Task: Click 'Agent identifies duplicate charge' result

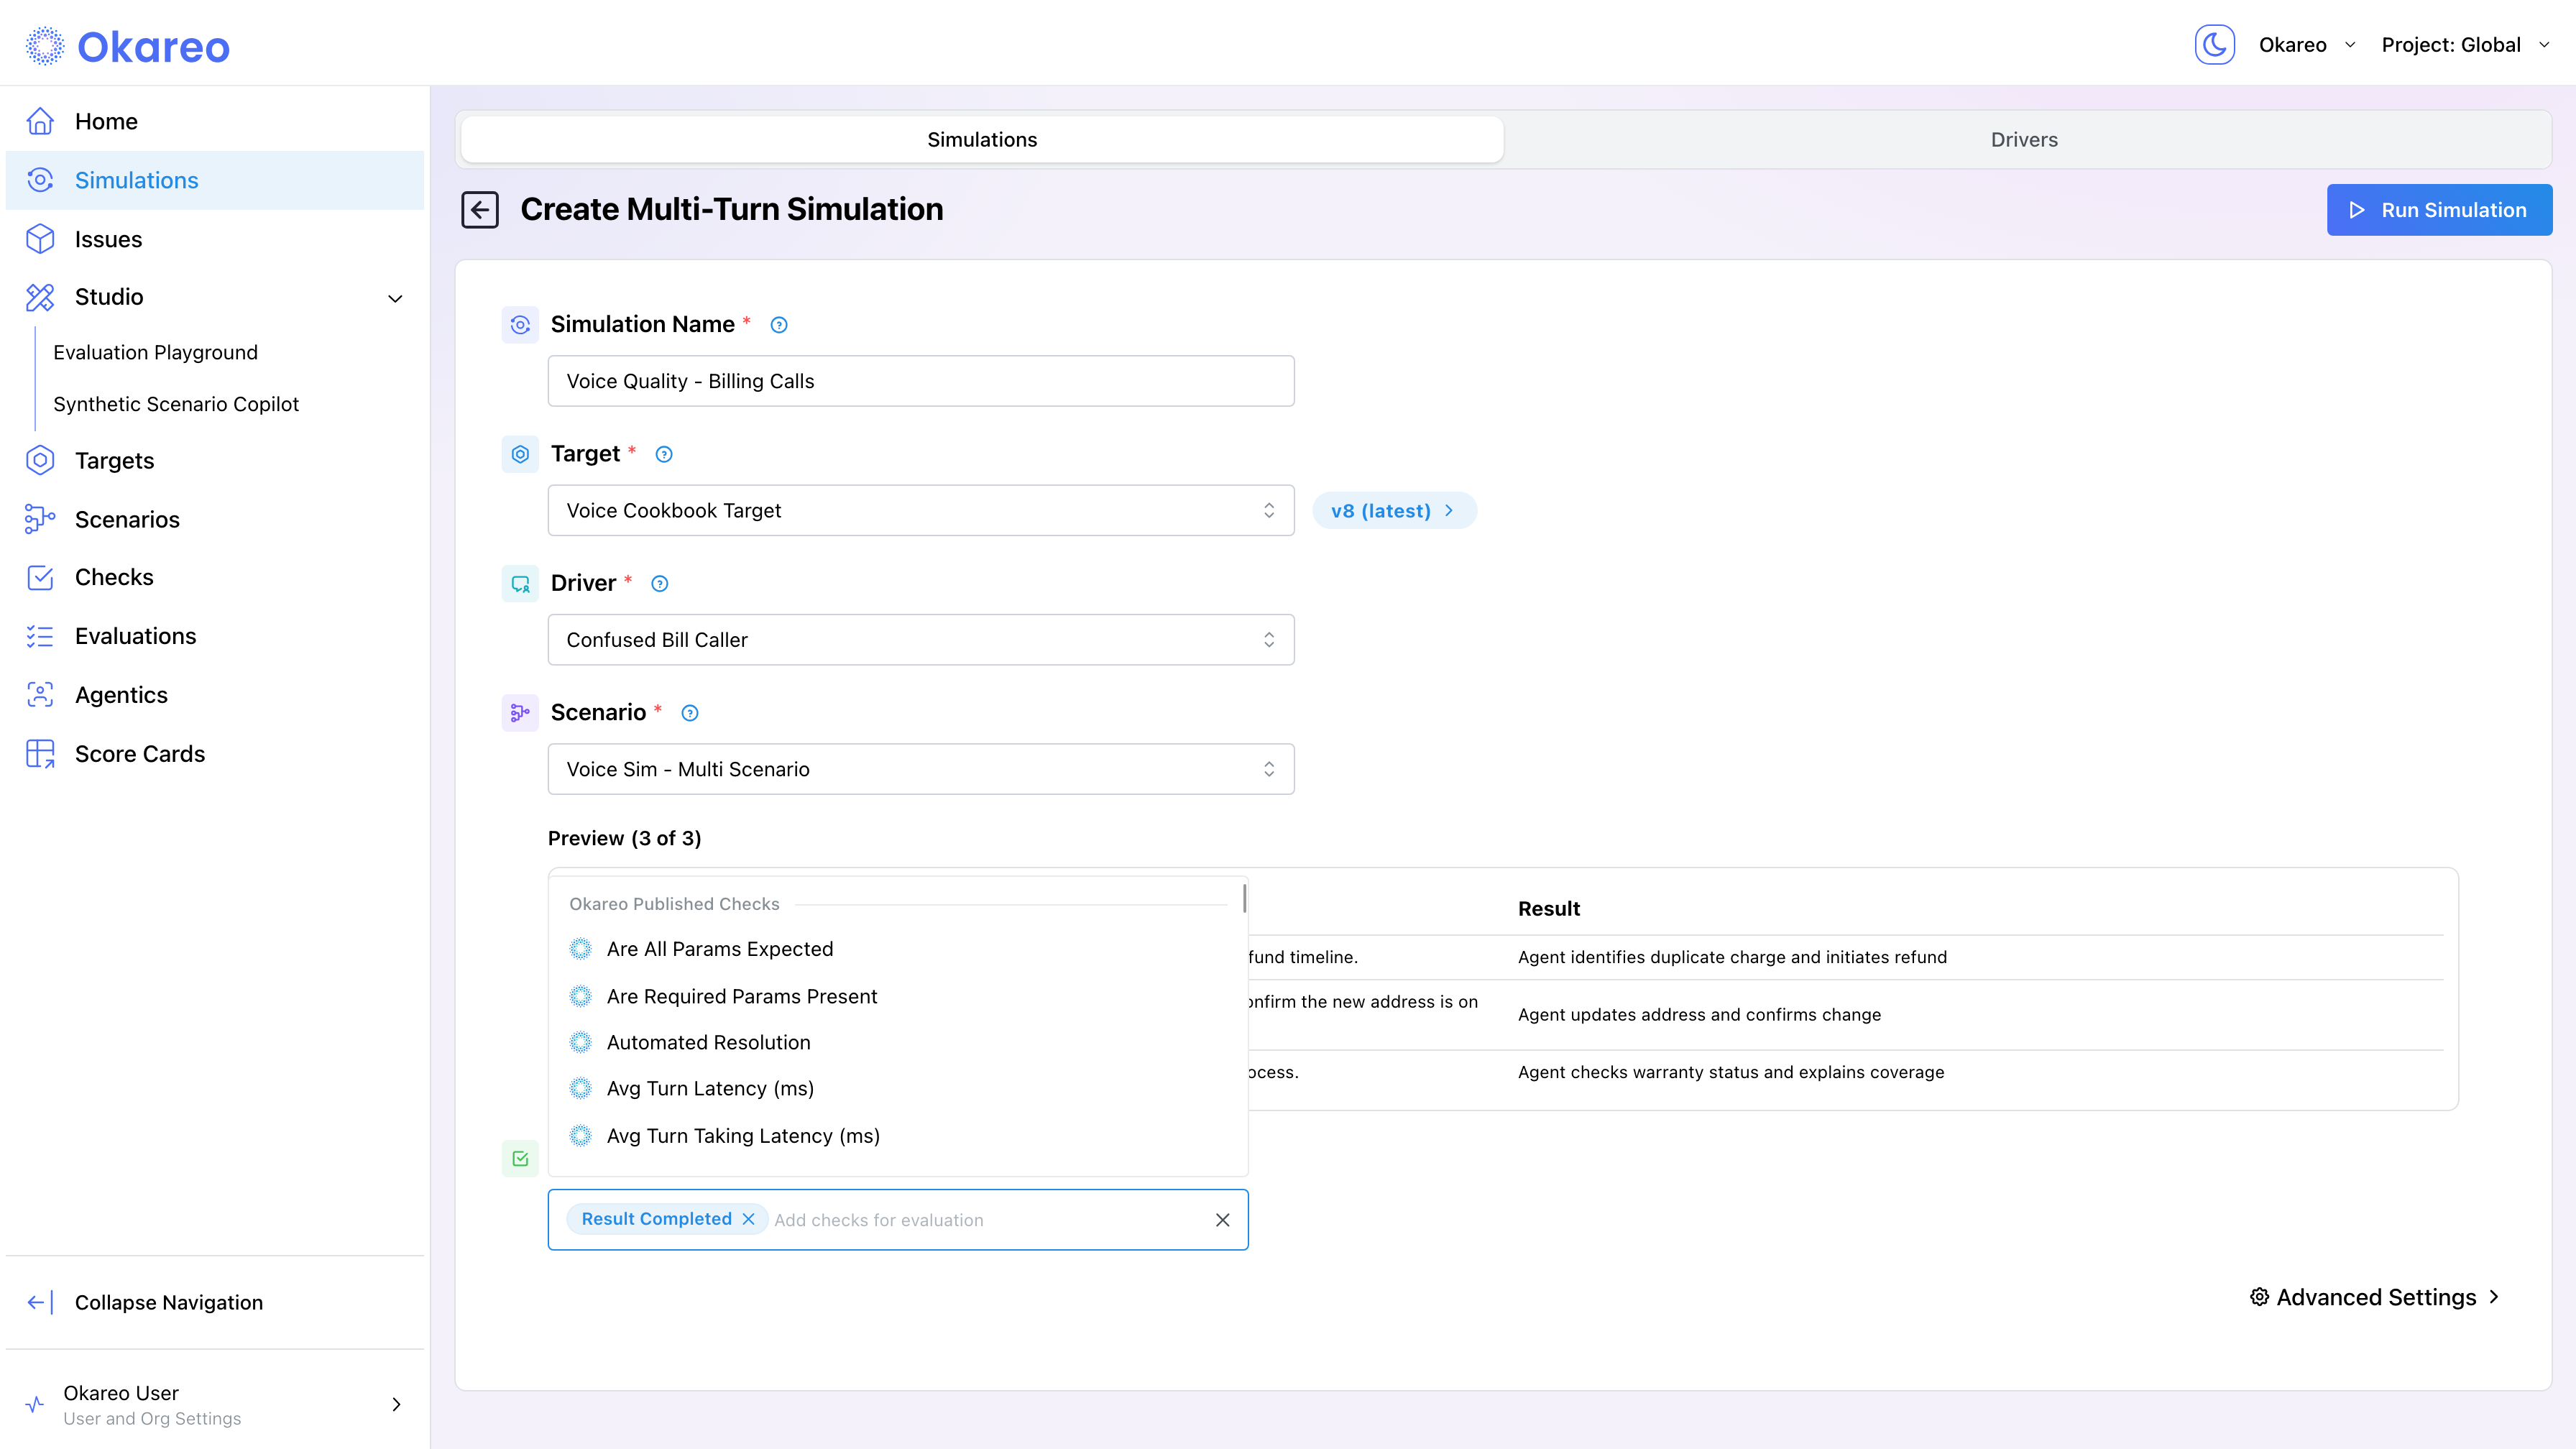Action: point(1732,957)
